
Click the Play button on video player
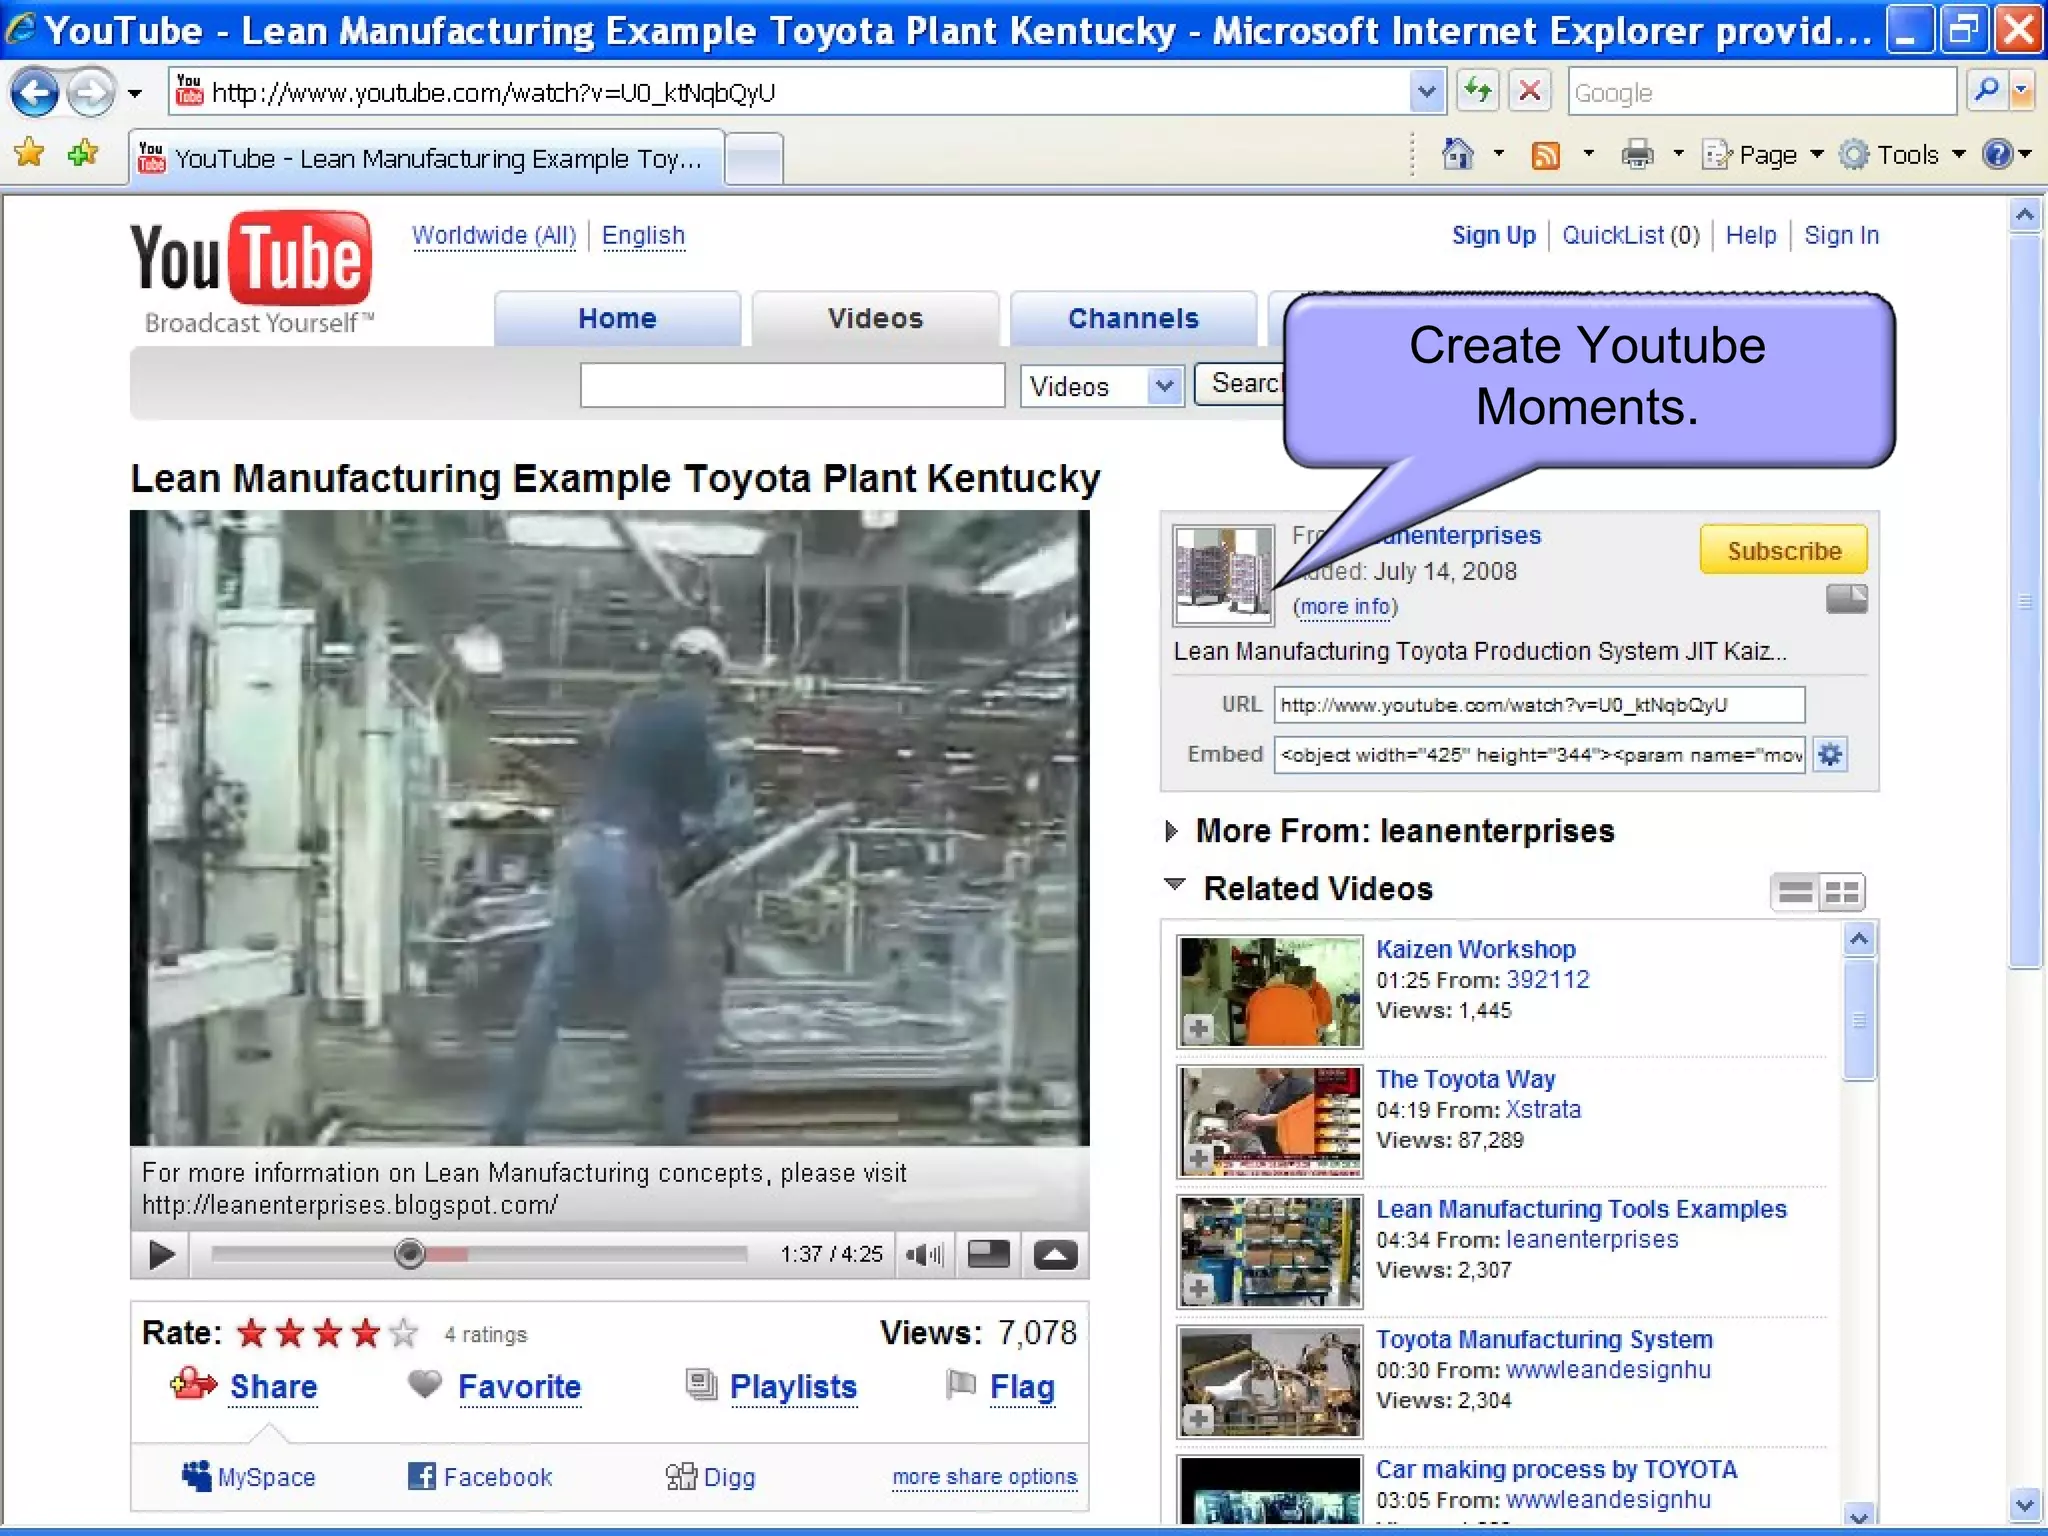tap(161, 1254)
